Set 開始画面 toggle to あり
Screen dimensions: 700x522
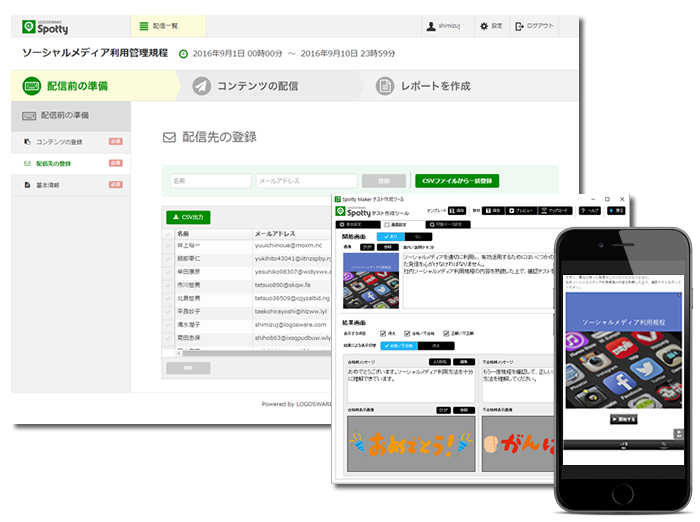pyautogui.click(x=391, y=237)
